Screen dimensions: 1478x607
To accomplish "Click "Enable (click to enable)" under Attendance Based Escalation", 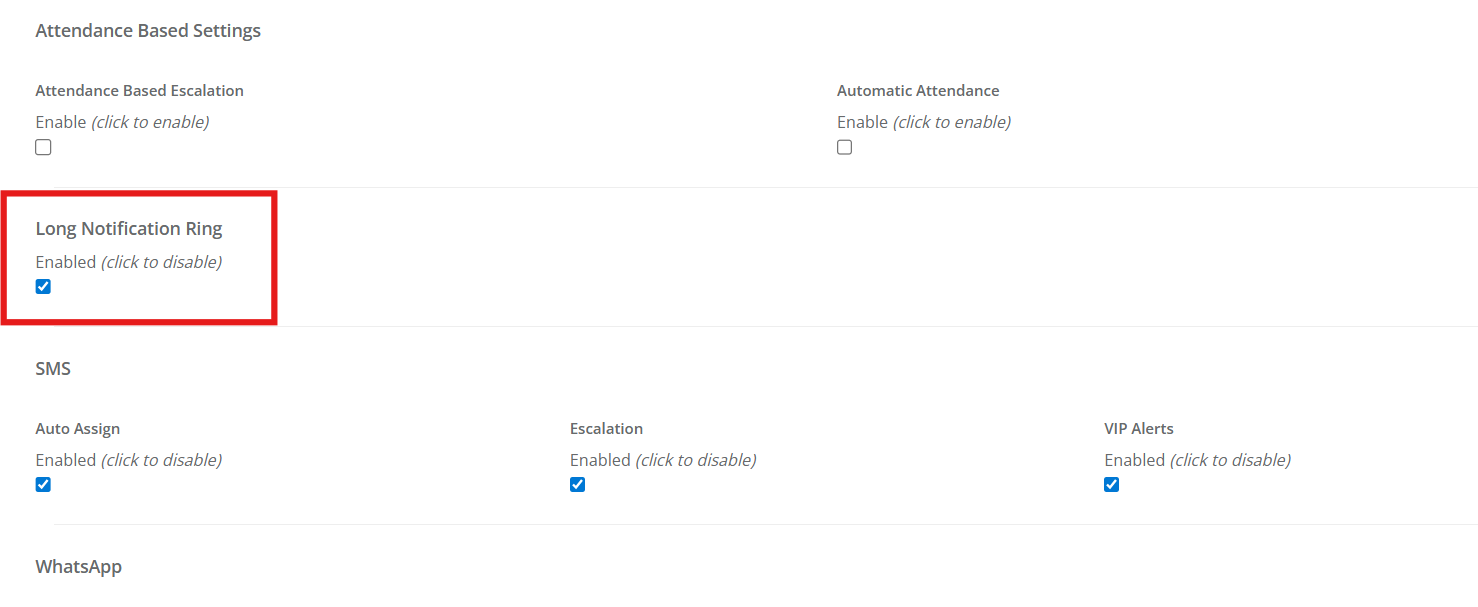I will click(x=122, y=122).
